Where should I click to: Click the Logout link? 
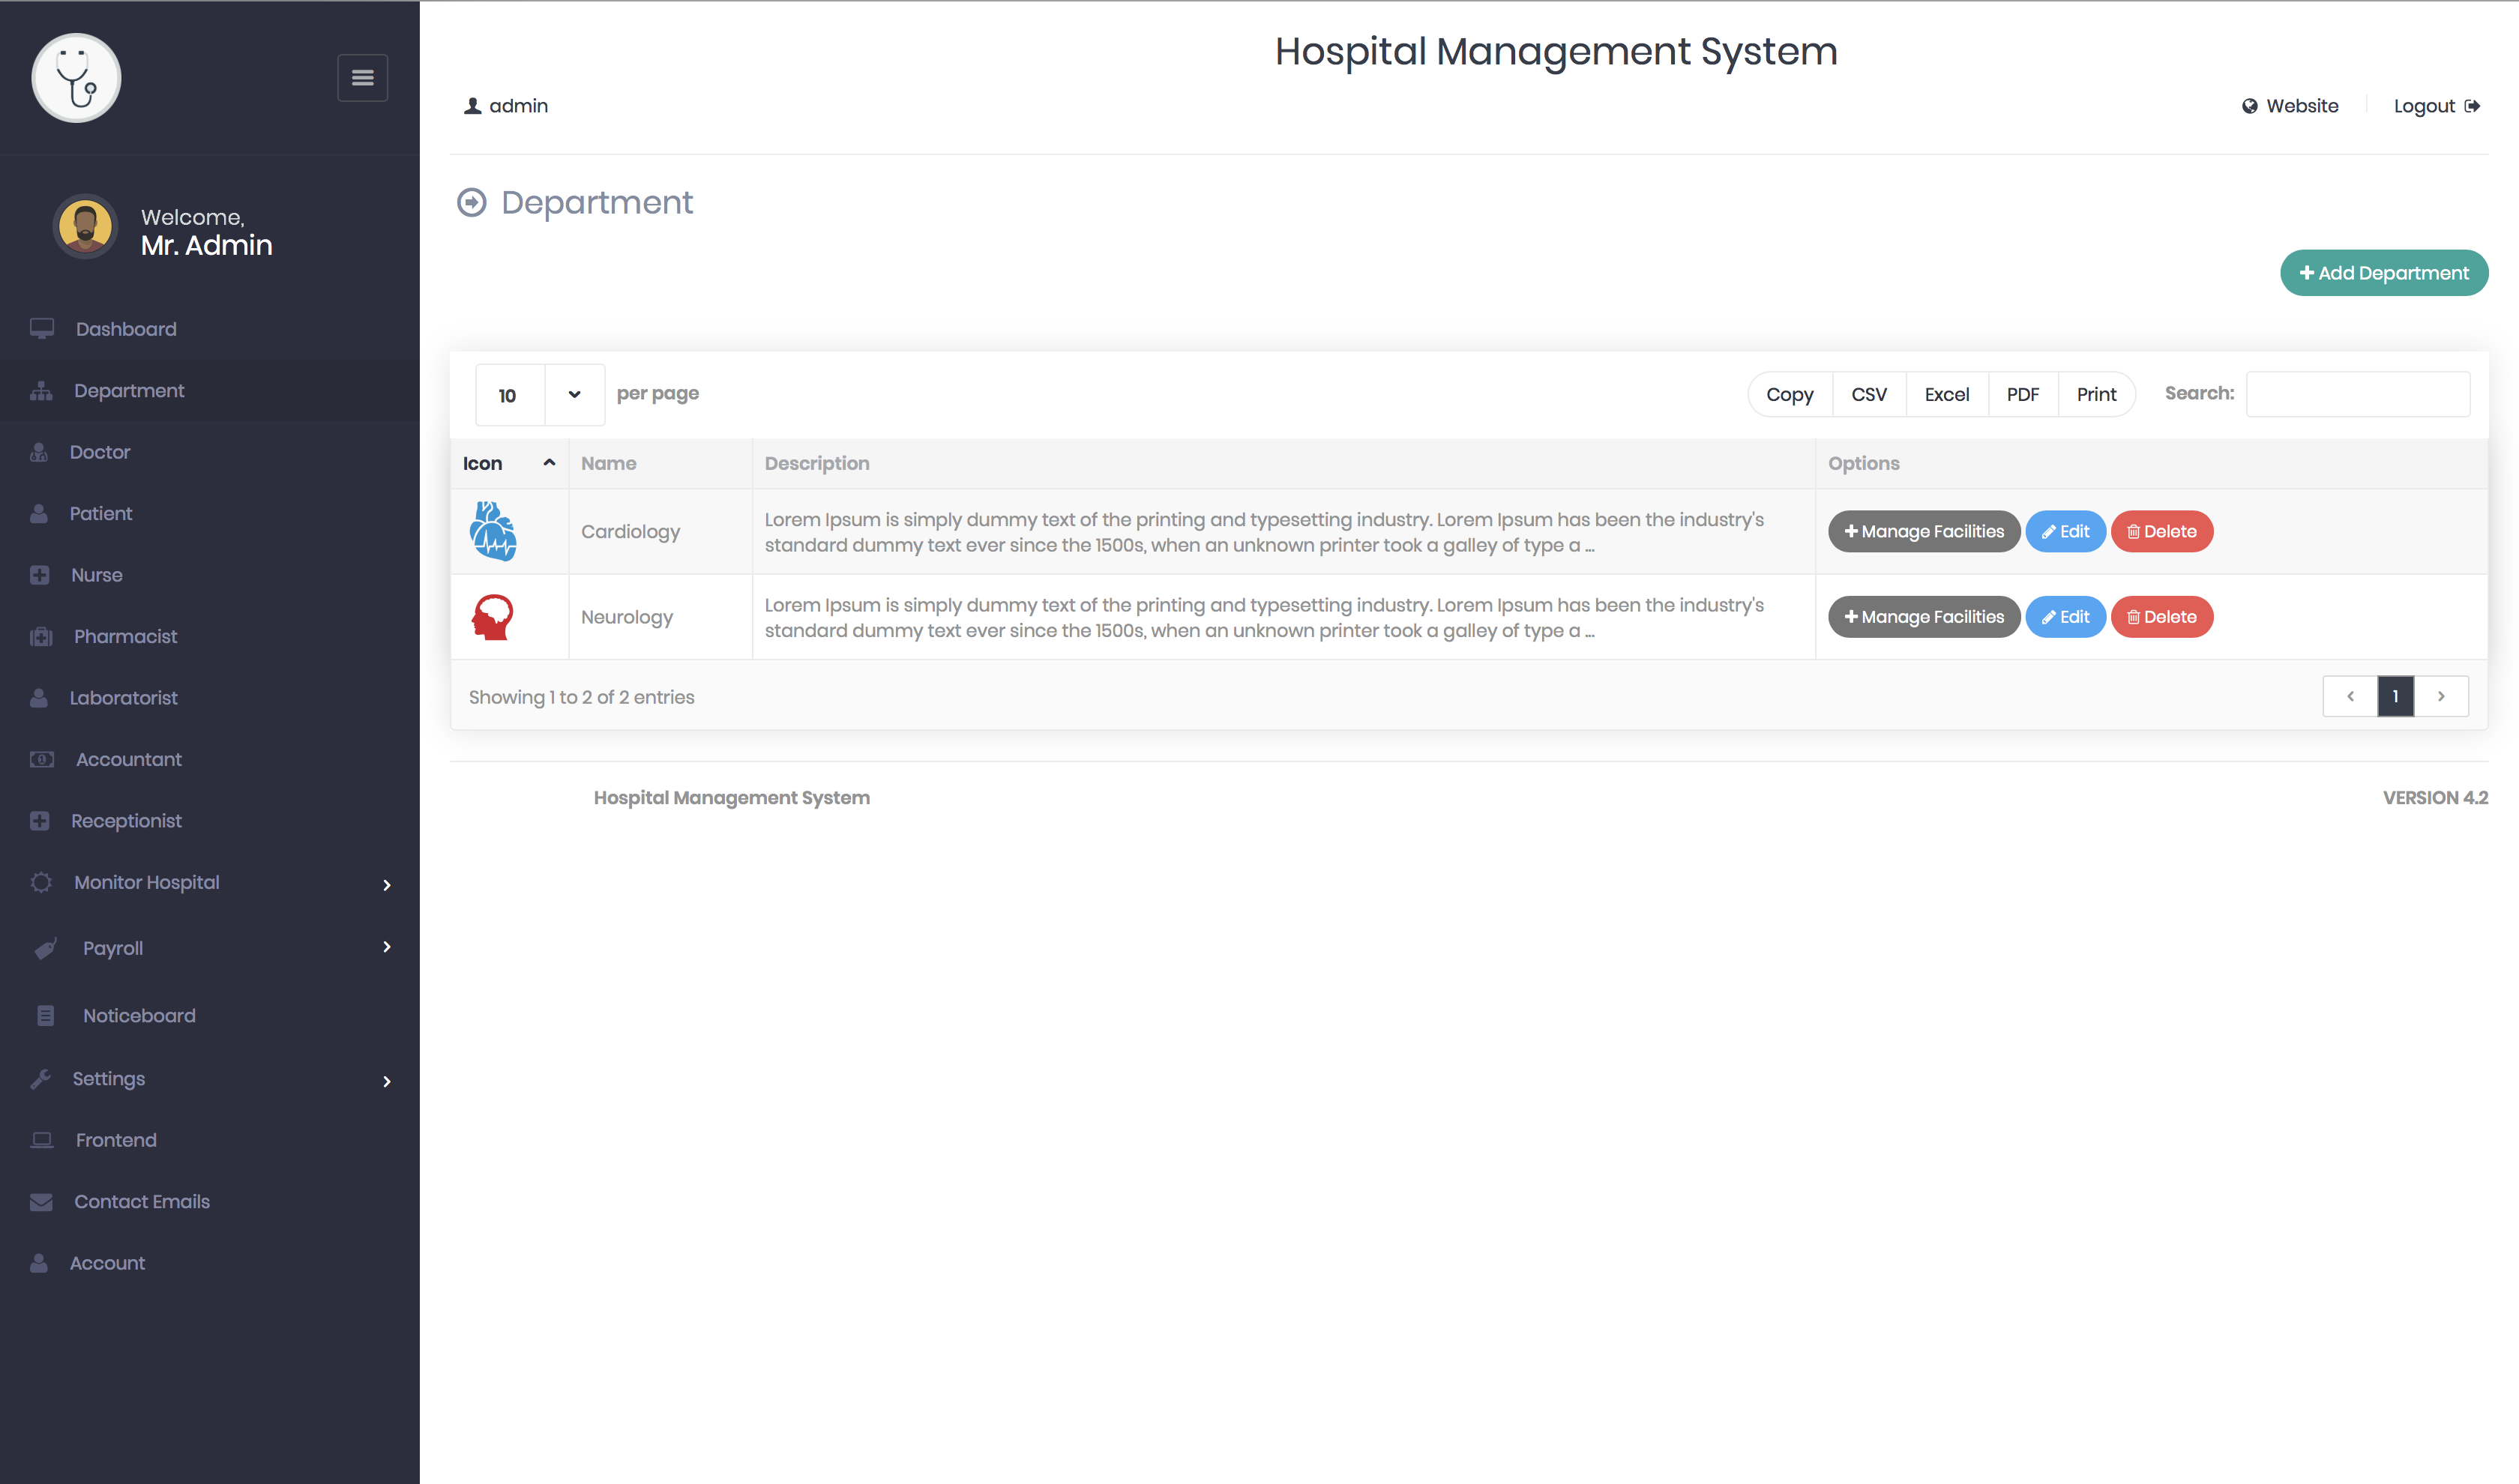[x=2436, y=106]
